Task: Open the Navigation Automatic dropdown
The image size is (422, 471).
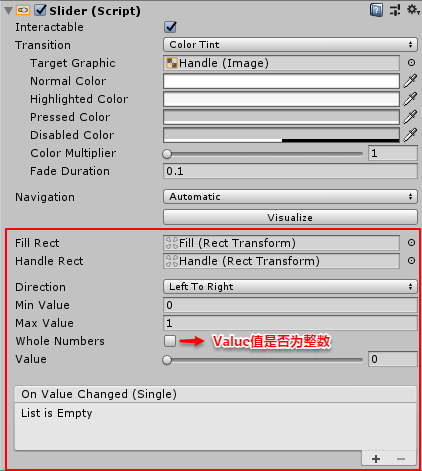Action: [290, 197]
